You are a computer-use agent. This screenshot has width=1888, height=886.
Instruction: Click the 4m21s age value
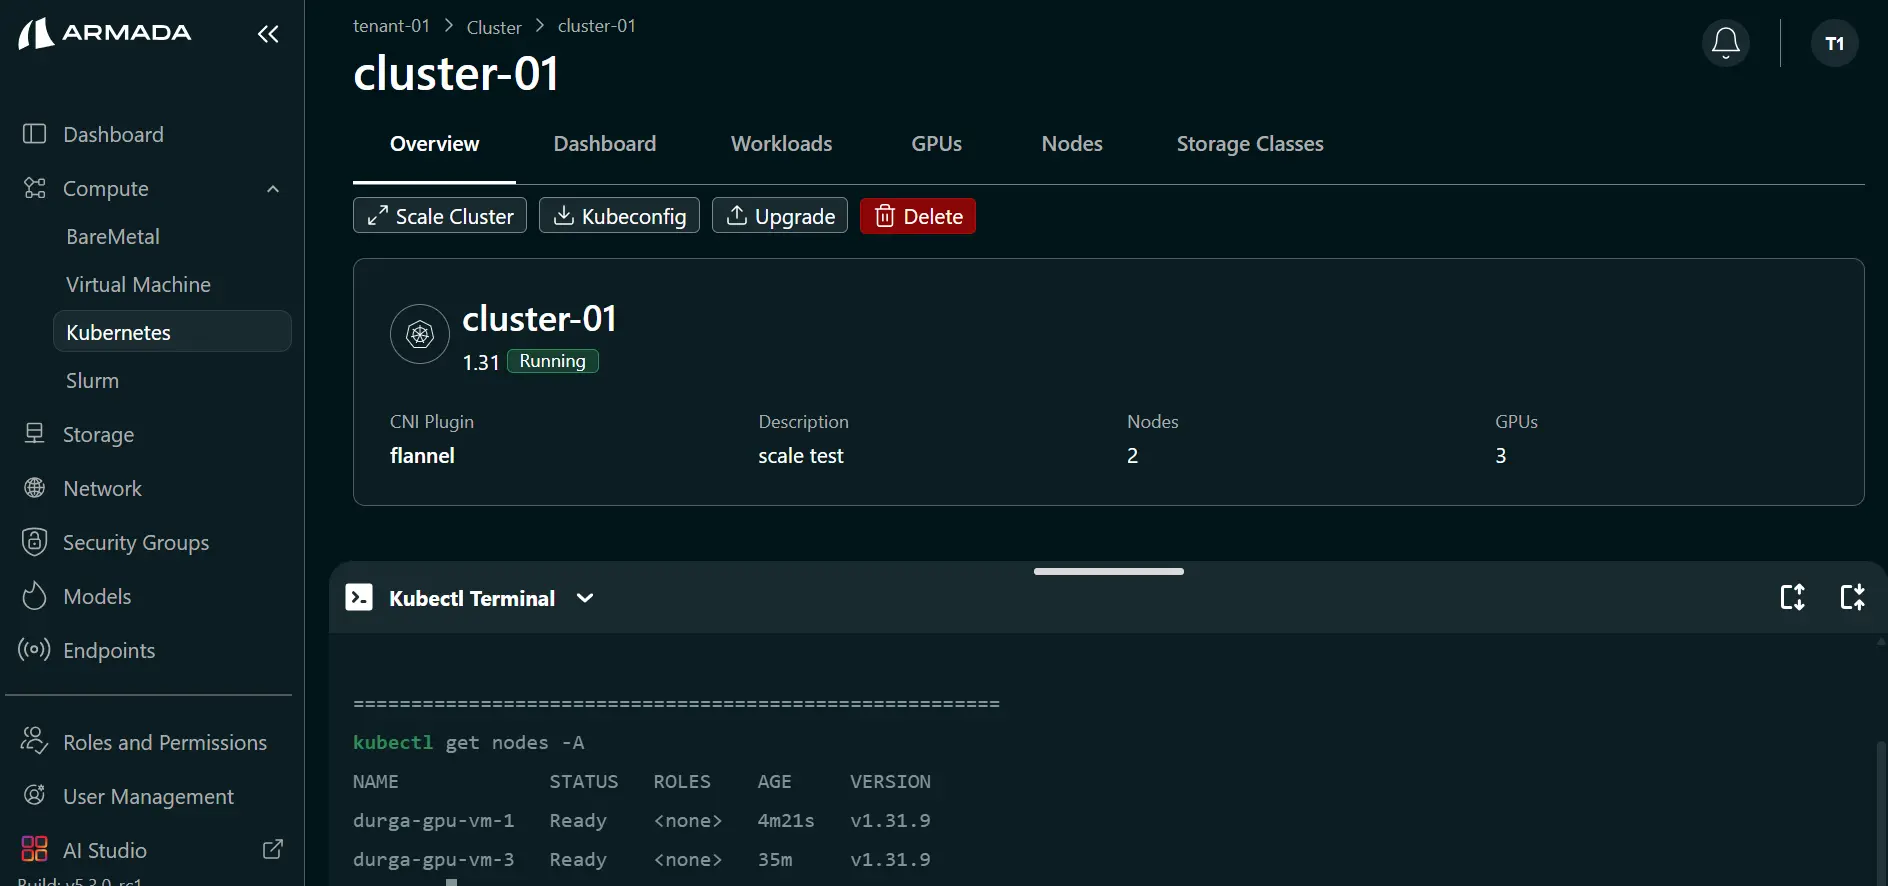point(786,821)
